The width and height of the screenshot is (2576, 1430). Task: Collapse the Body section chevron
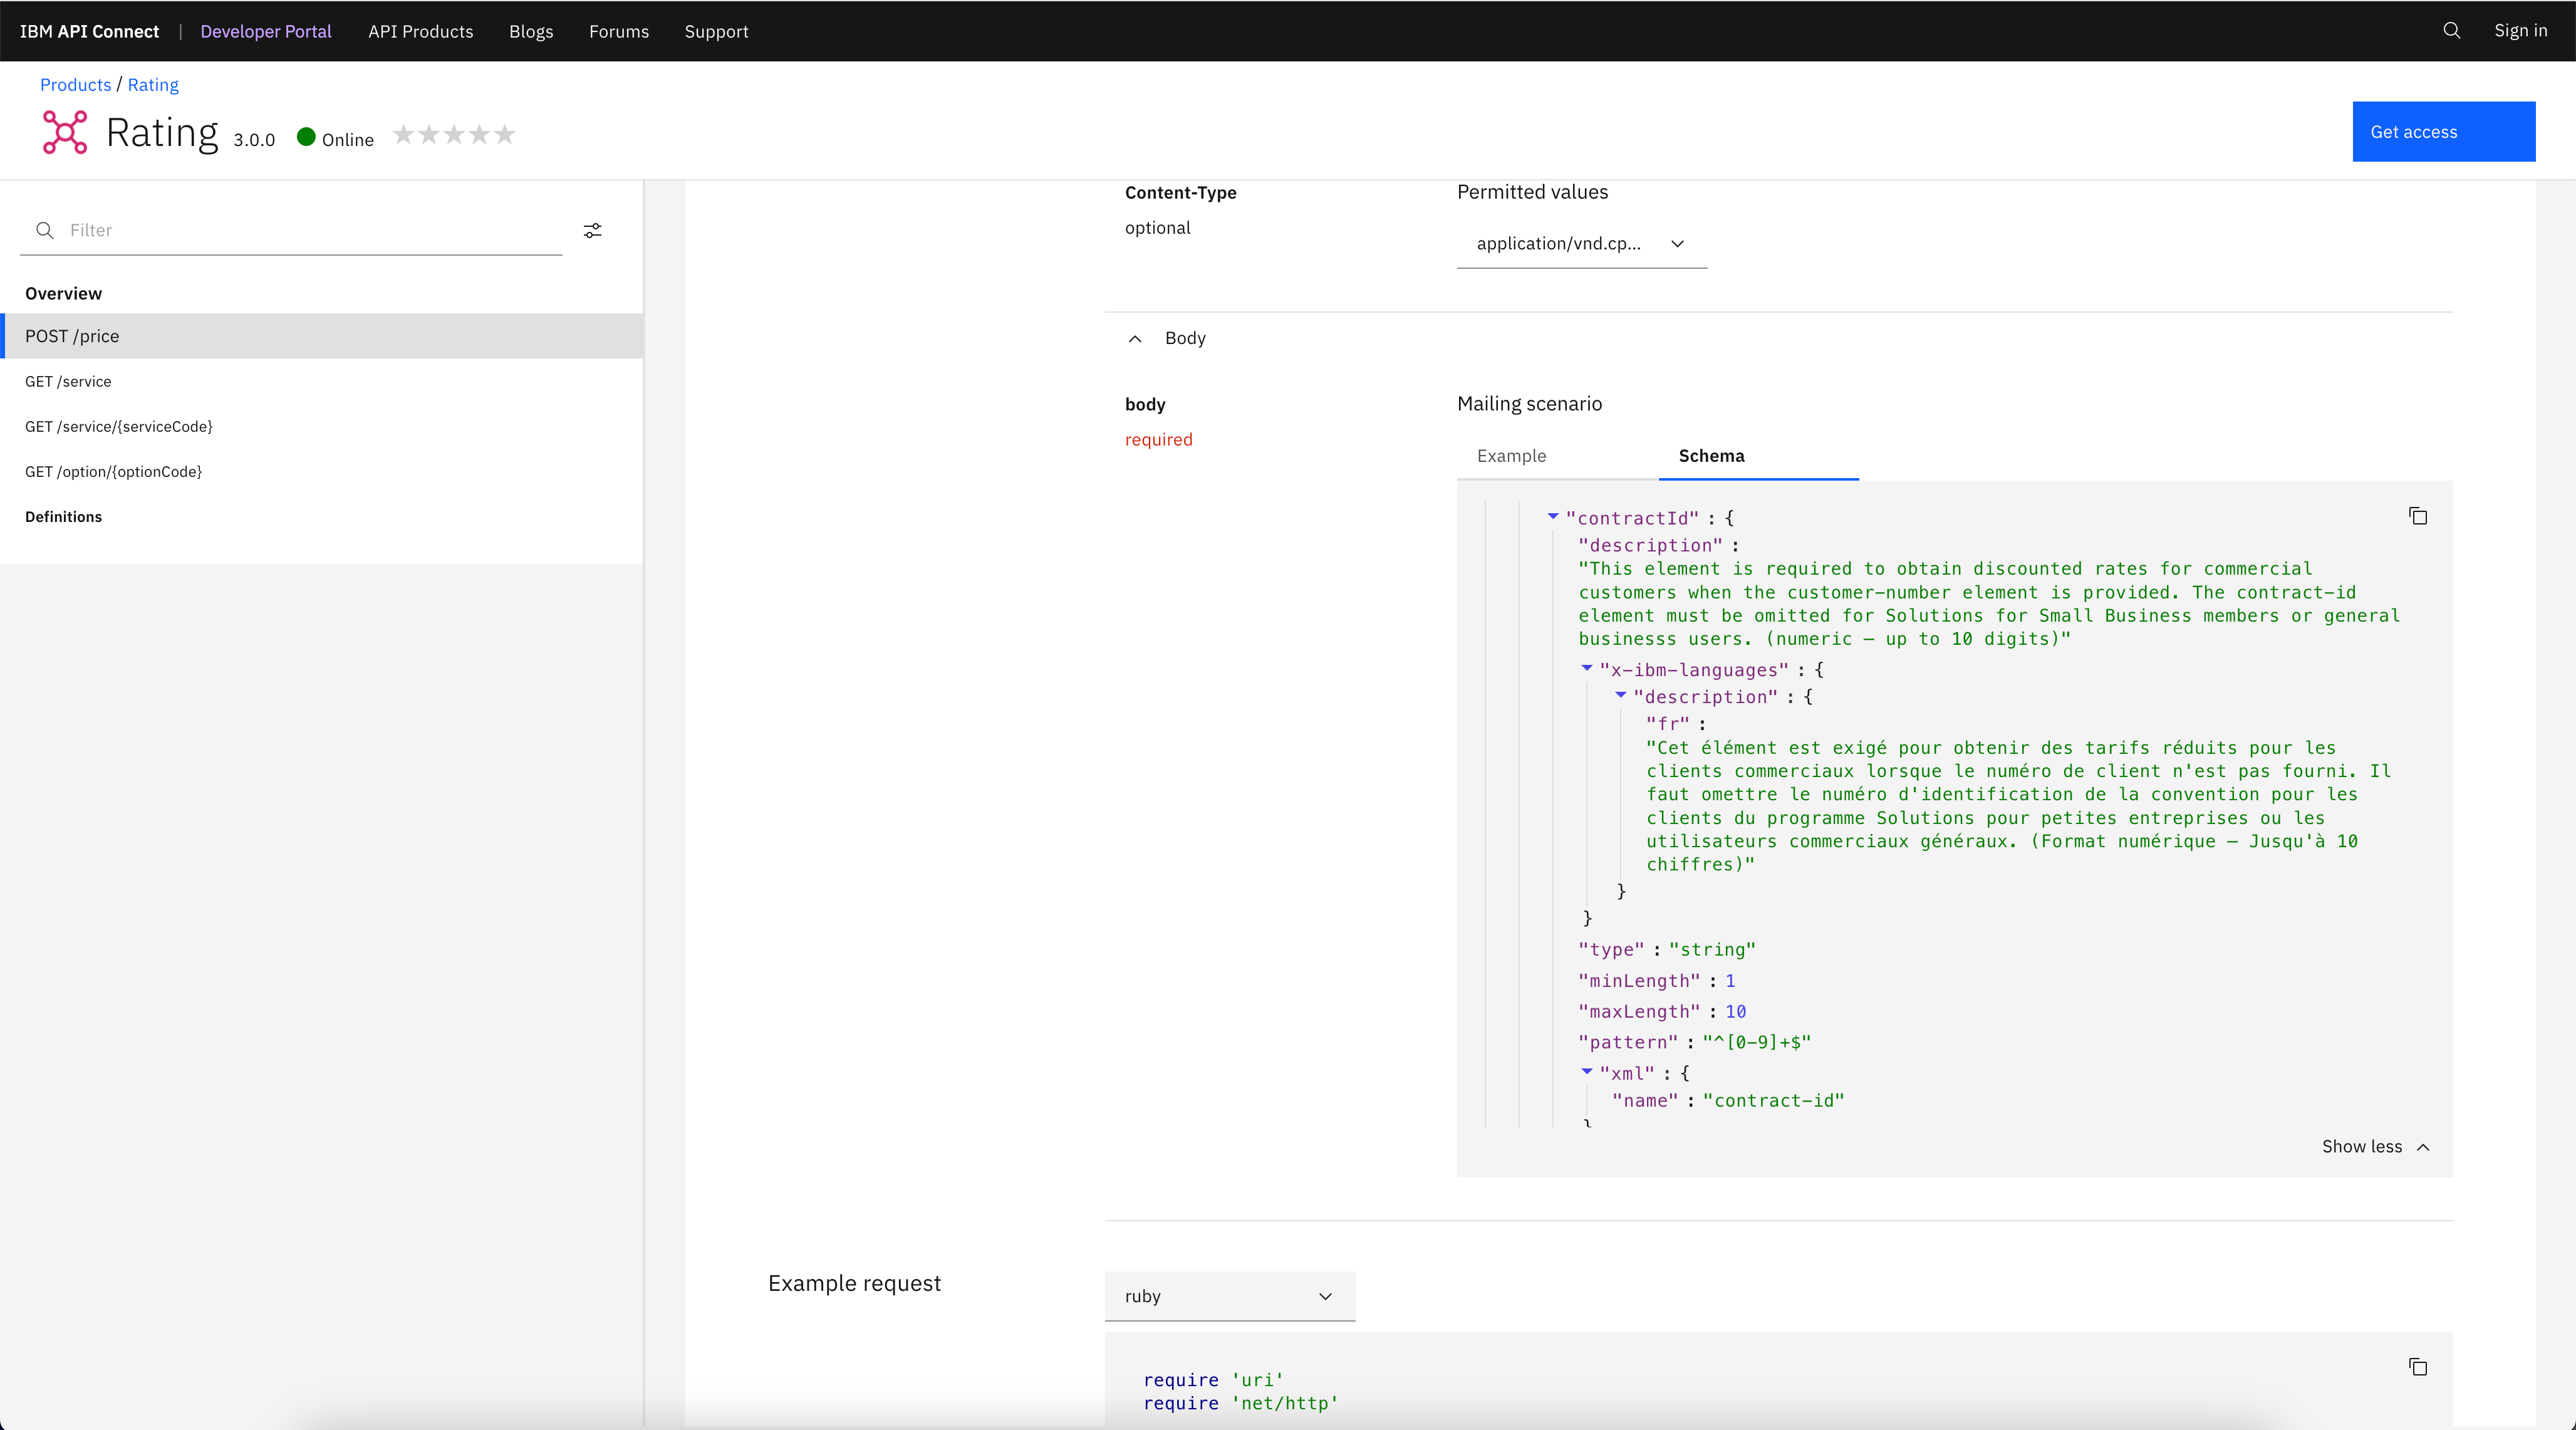tap(1135, 339)
